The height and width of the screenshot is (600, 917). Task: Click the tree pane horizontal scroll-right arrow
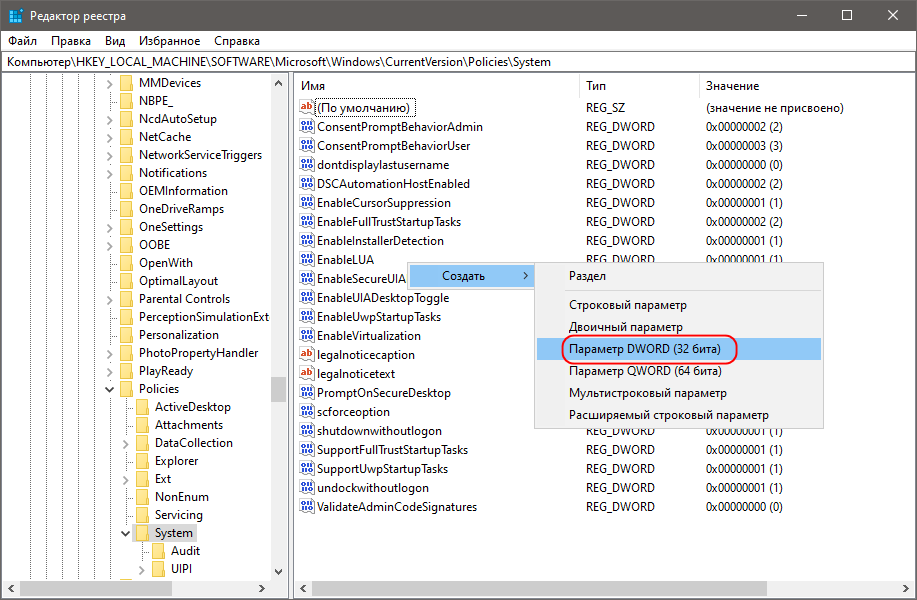[262, 588]
